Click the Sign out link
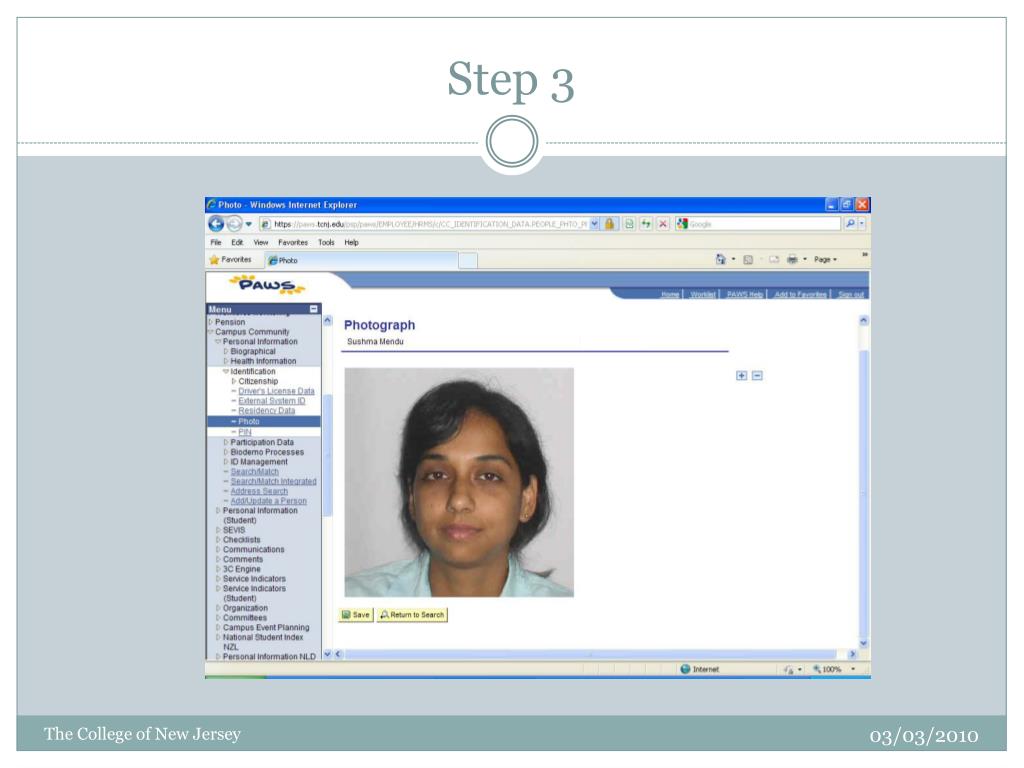 tap(851, 295)
